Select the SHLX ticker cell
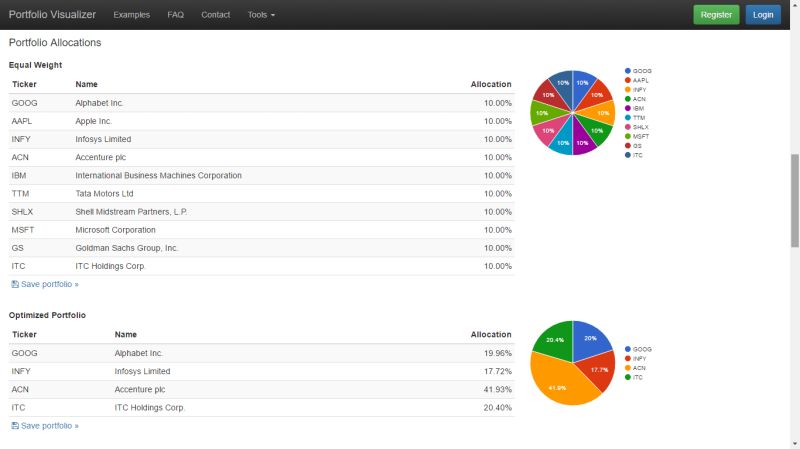 coord(22,212)
